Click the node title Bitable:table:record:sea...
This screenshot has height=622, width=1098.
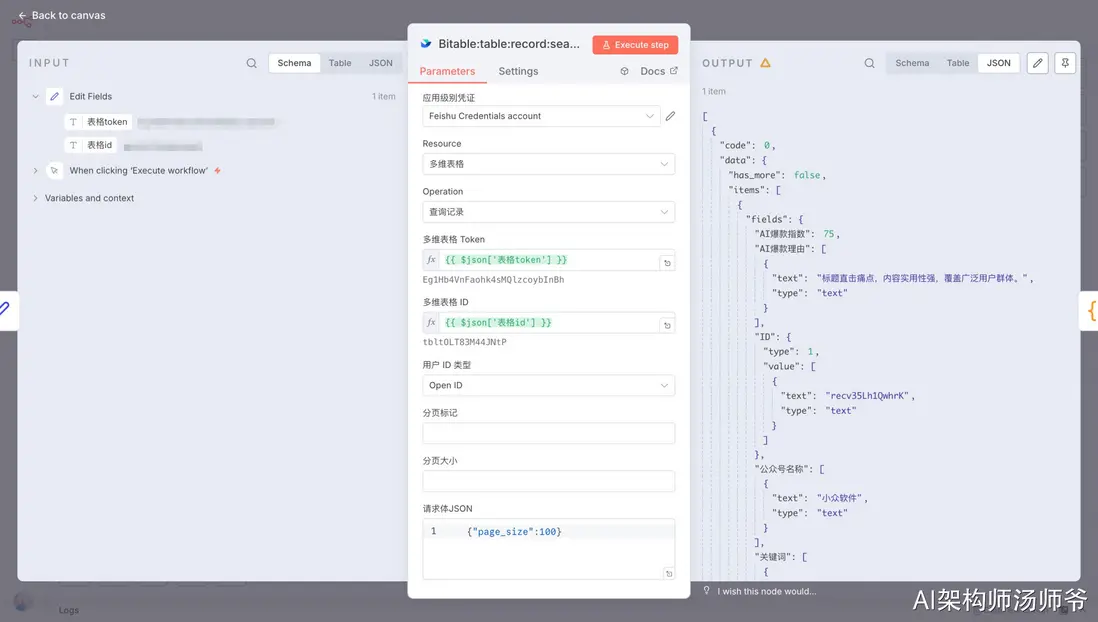(509, 44)
